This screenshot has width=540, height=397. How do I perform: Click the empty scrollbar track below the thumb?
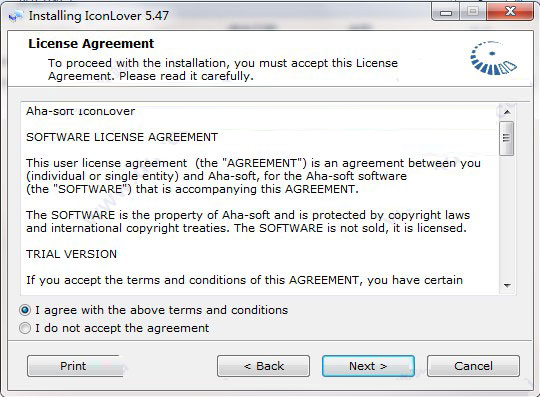pos(507,217)
